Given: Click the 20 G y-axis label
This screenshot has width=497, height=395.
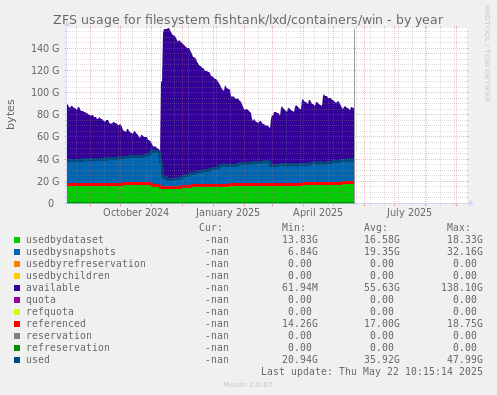Looking at the screenshot, I should (x=48, y=181).
